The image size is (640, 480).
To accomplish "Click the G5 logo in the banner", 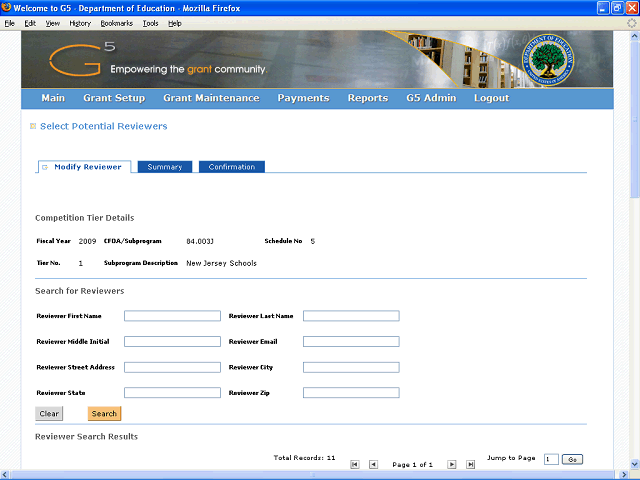I will click(82, 59).
